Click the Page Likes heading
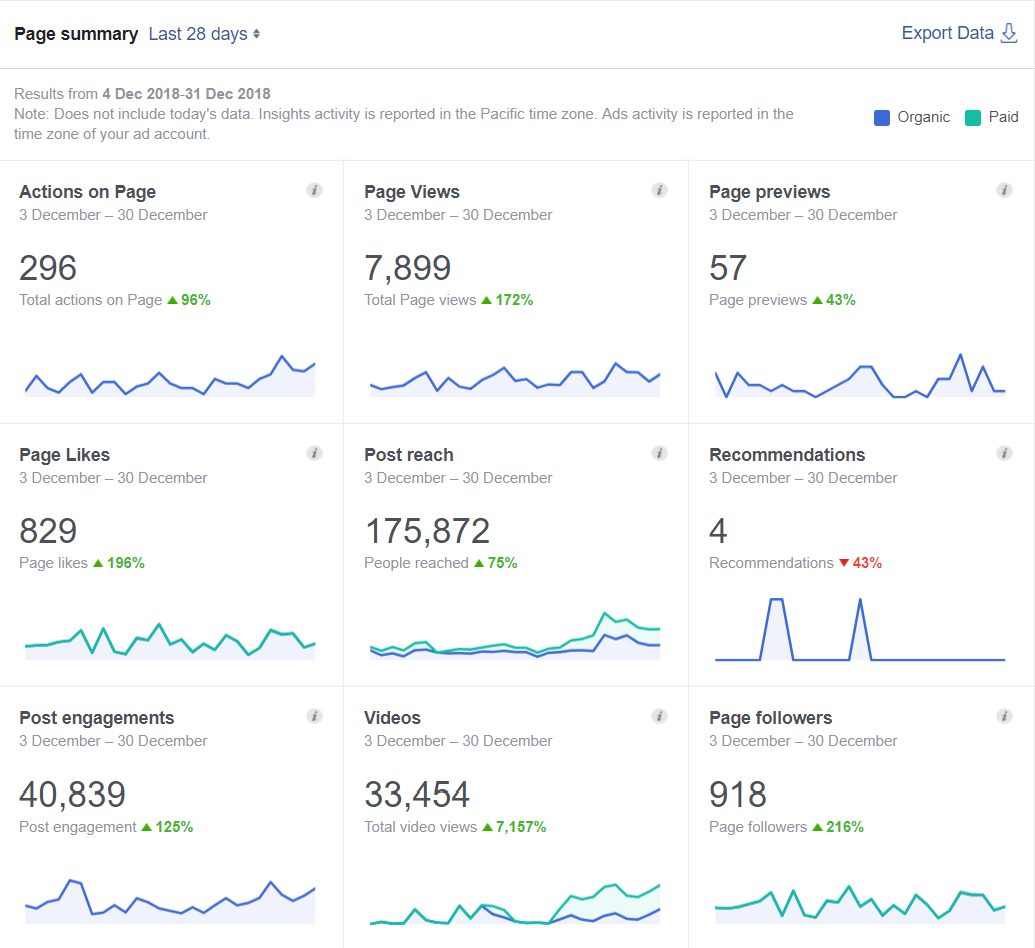This screenshot has height=948, width=1035. point(65,455)
